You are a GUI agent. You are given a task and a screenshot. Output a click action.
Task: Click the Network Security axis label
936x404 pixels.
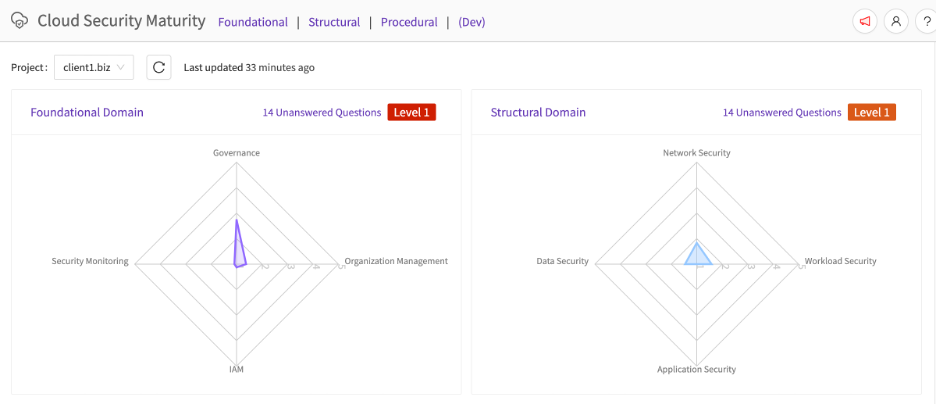697,153
